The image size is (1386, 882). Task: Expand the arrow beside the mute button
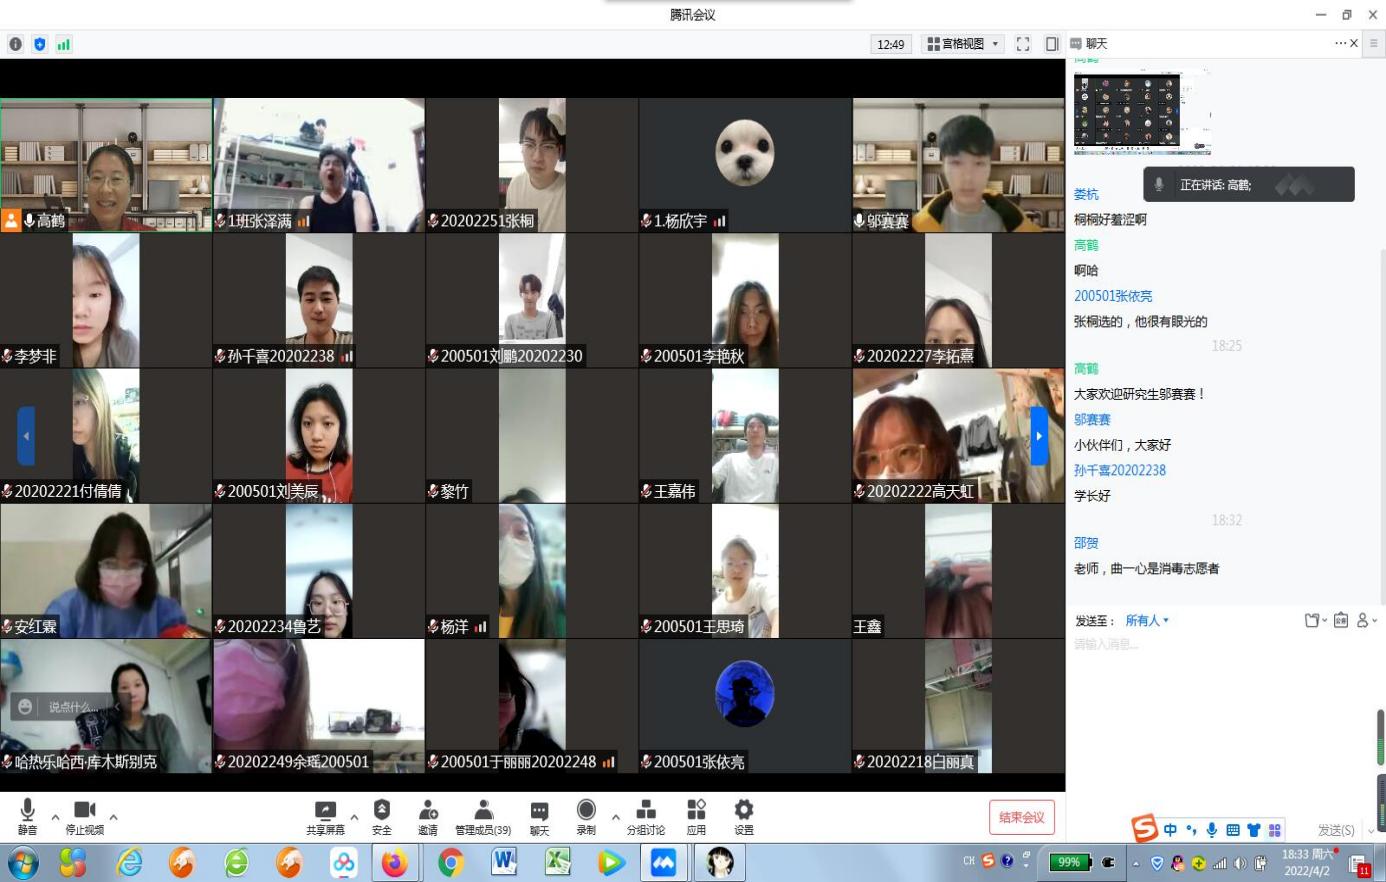tap(55, 817)
